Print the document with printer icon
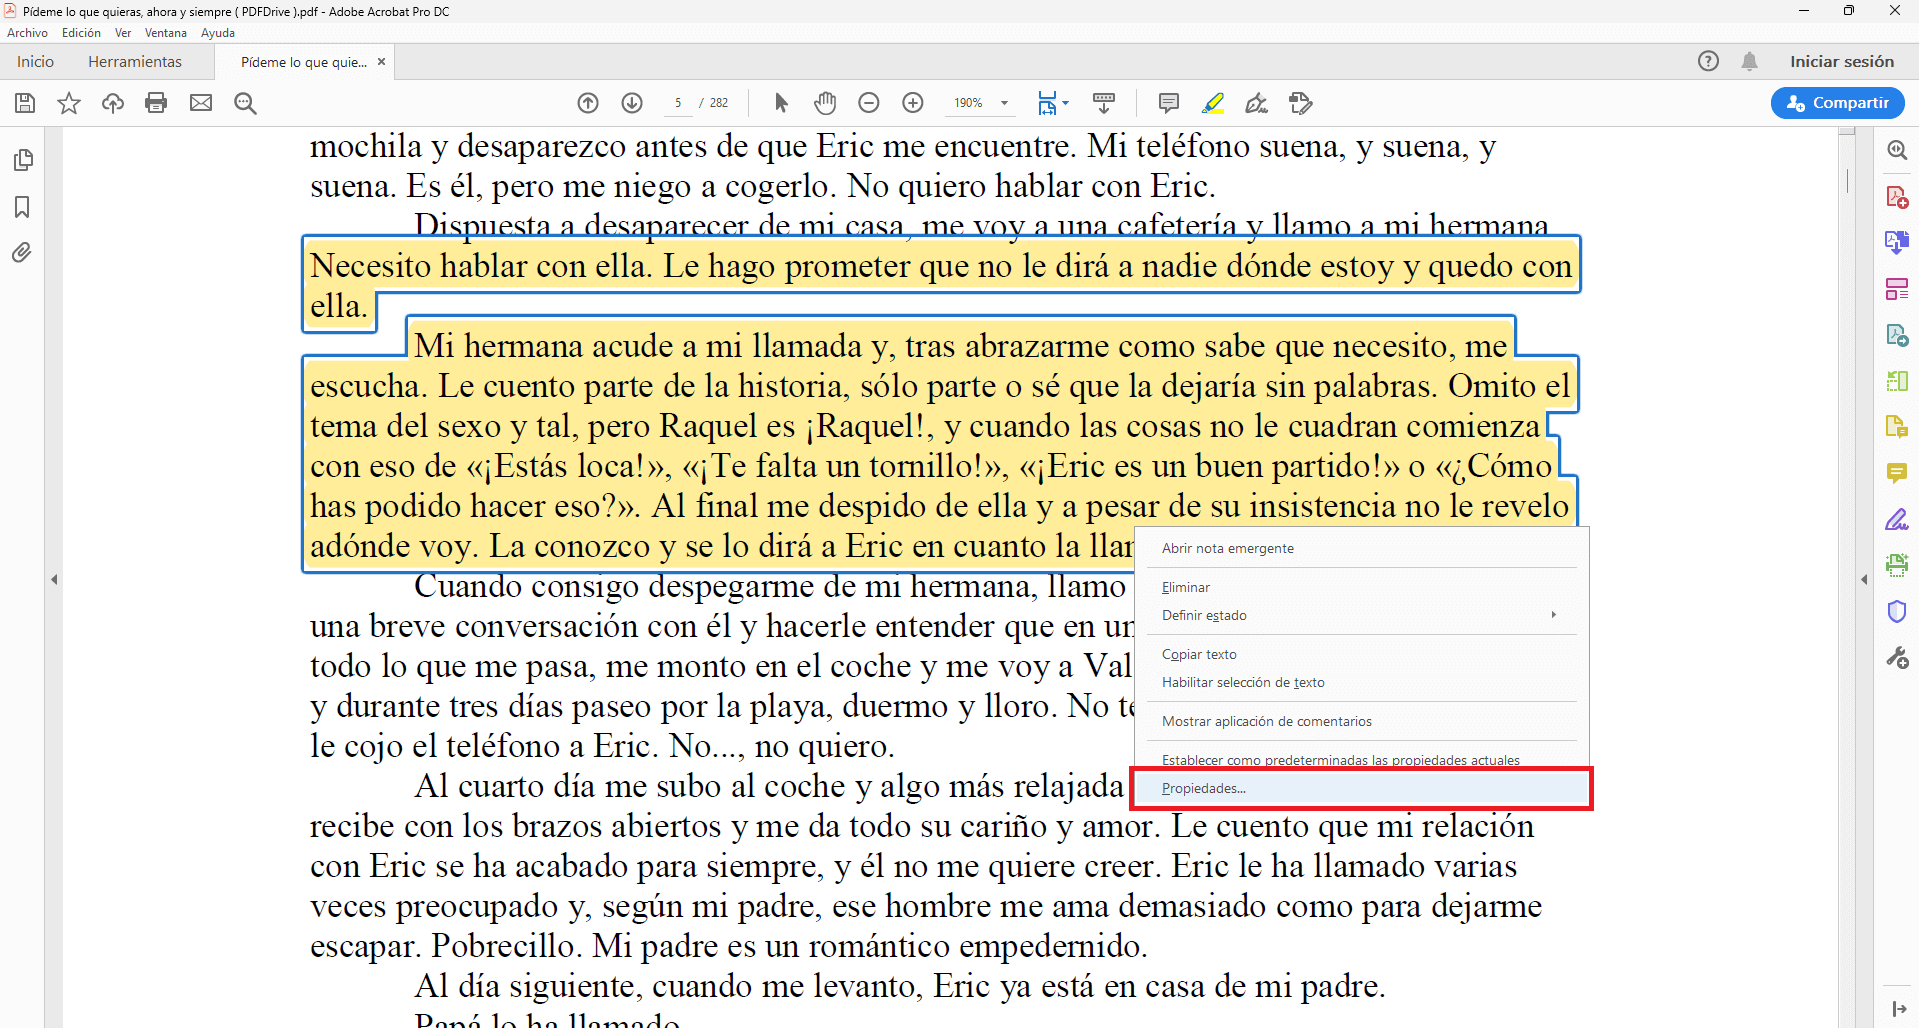The width and height of the screenshot is (1919, 1028). tap(156, 103)
